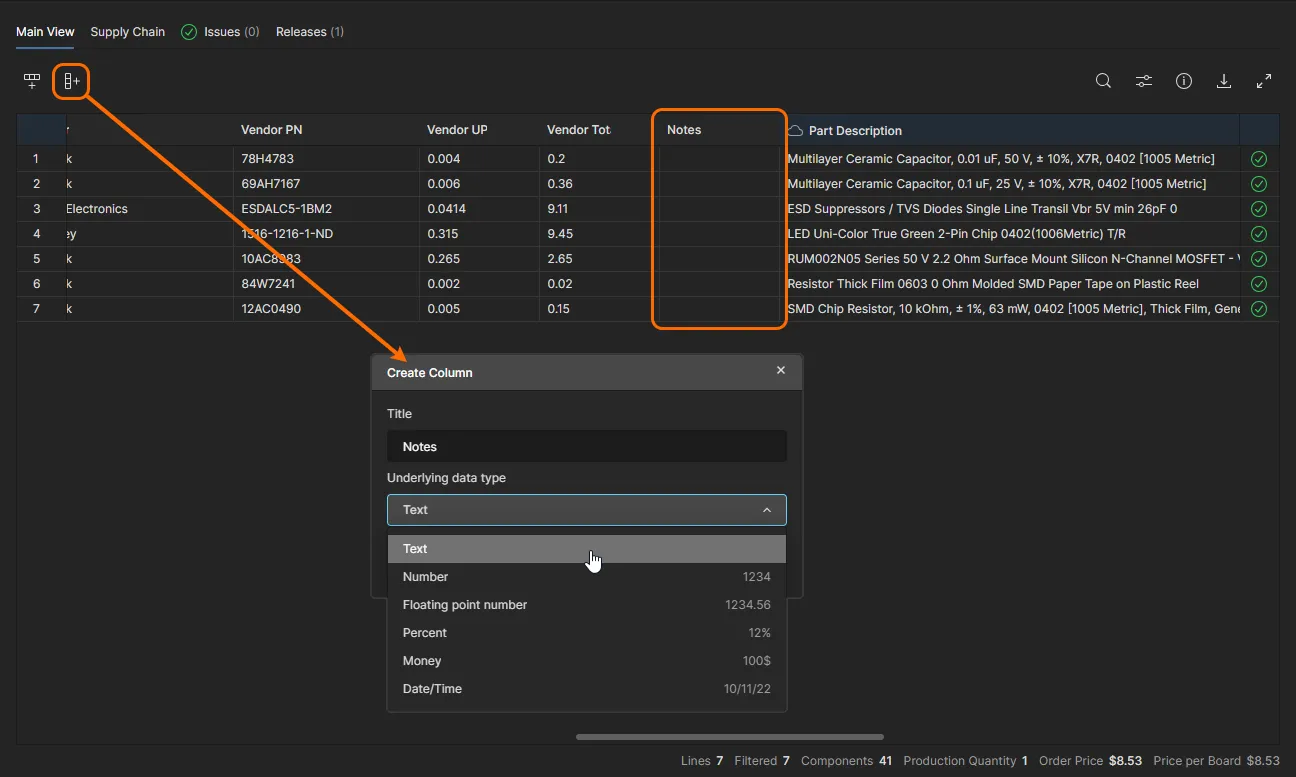Close the Create Column dialog
This screenshot has width=1296, height=777.
(781, 370)
